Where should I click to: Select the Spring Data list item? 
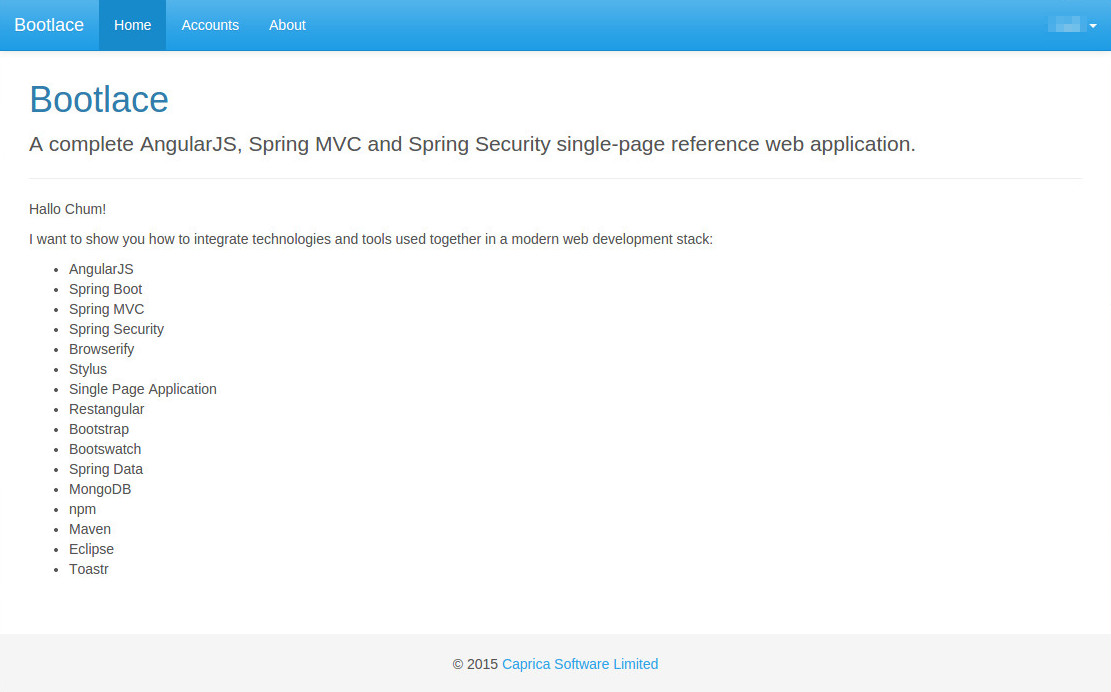pyautogui.click(x=106, y=469)
